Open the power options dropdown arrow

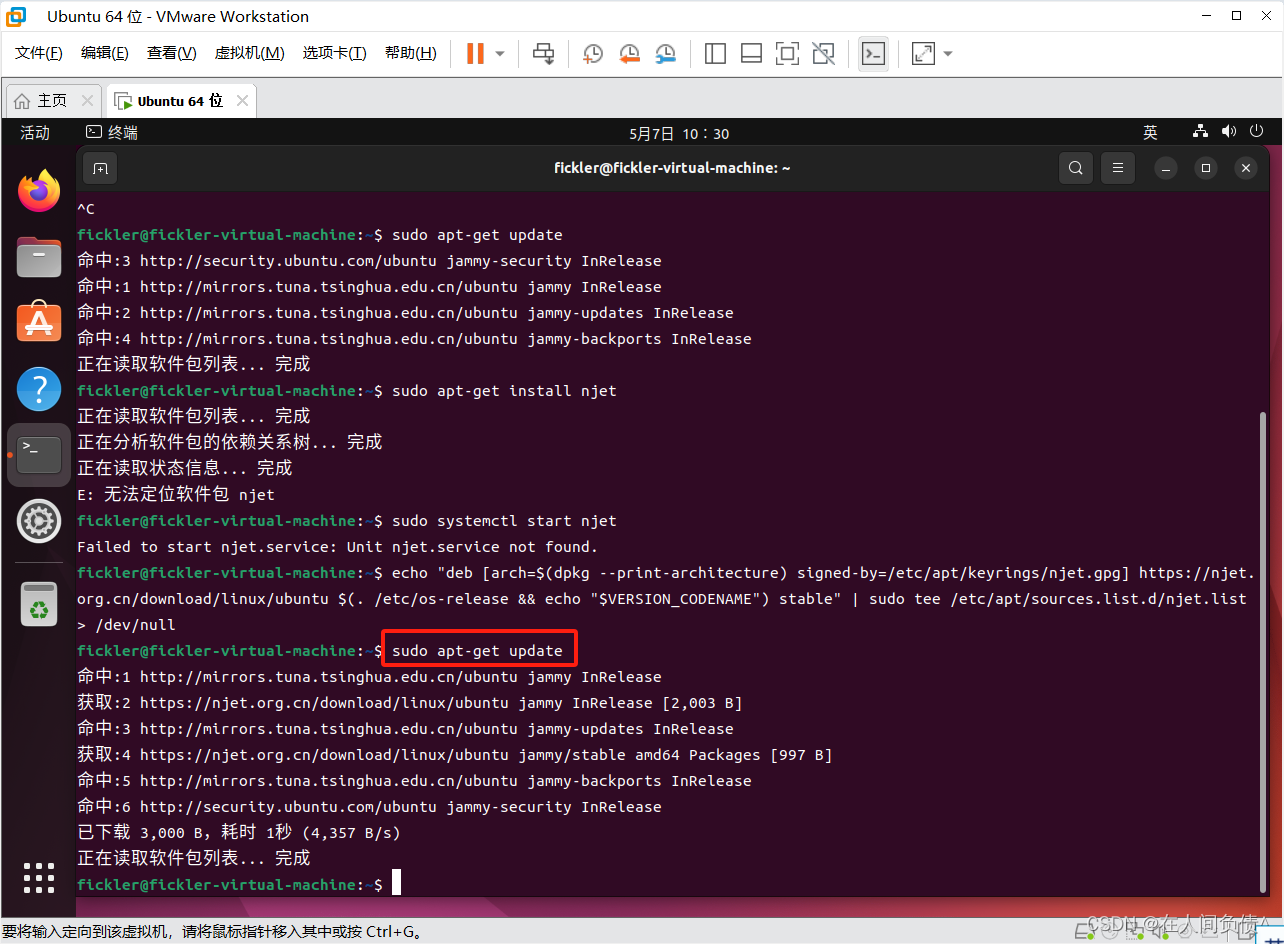500,53
